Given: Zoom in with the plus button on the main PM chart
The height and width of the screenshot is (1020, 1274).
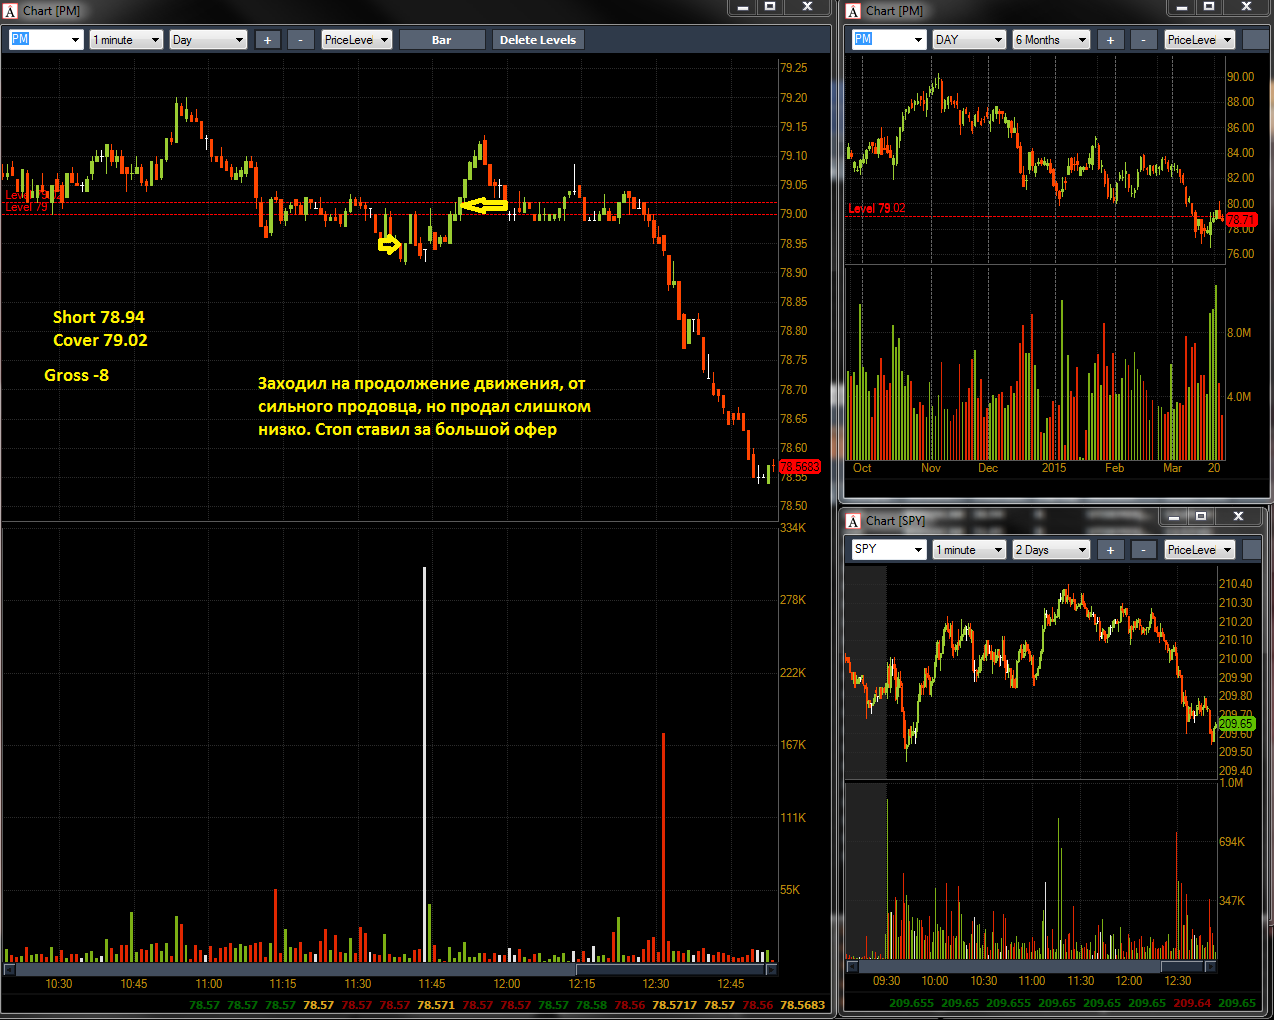Looking at the screenshot, I should coord(267,40).
